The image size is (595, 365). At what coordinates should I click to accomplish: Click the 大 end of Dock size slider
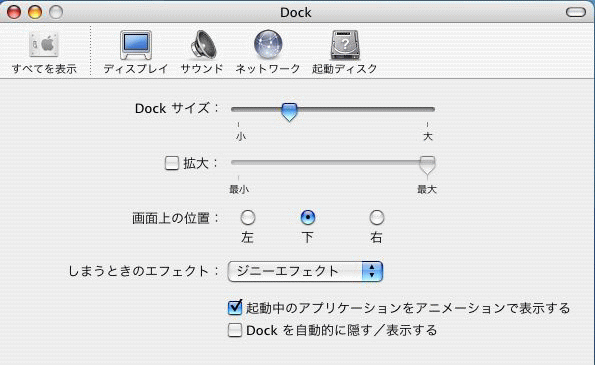click(x=428, y=136)
